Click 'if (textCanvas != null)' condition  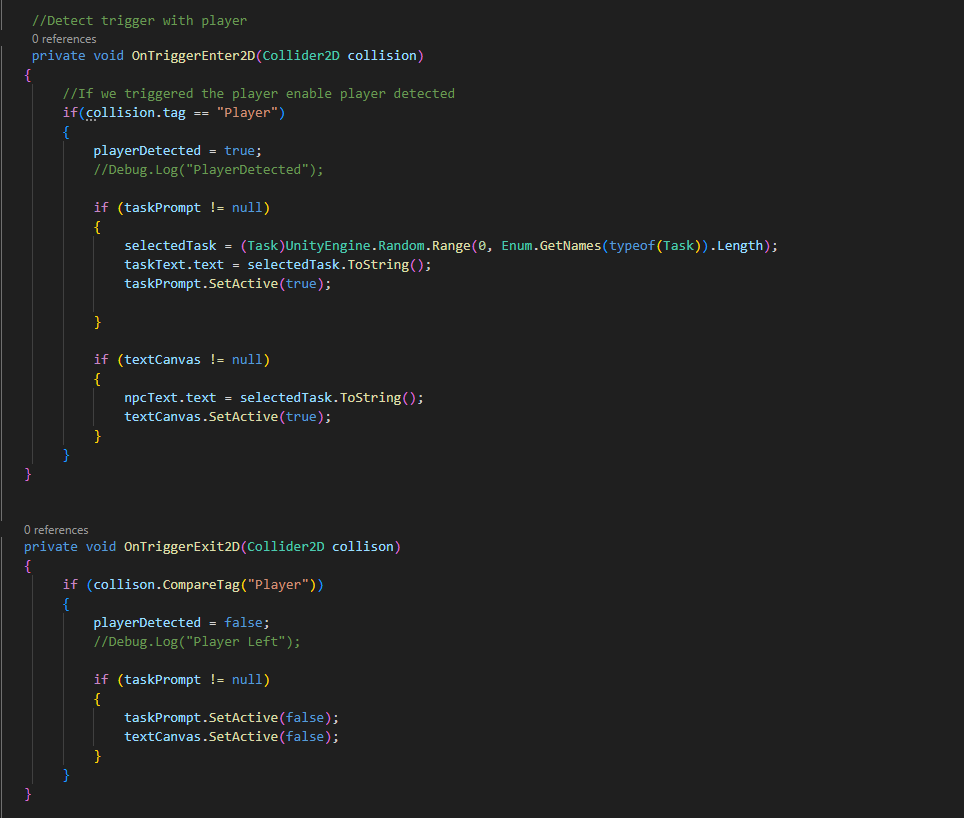182,360
